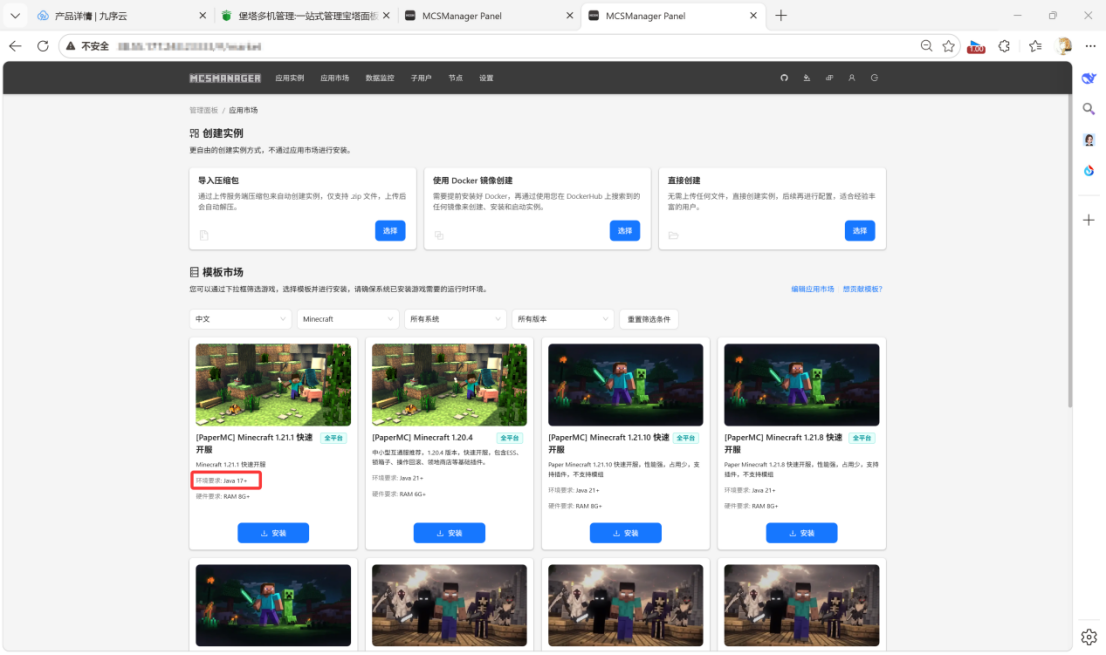Click 全平台 tag on Minecraft 1.20.4 card
Viewport: 1106px width, 655px height.
[509, 438]
